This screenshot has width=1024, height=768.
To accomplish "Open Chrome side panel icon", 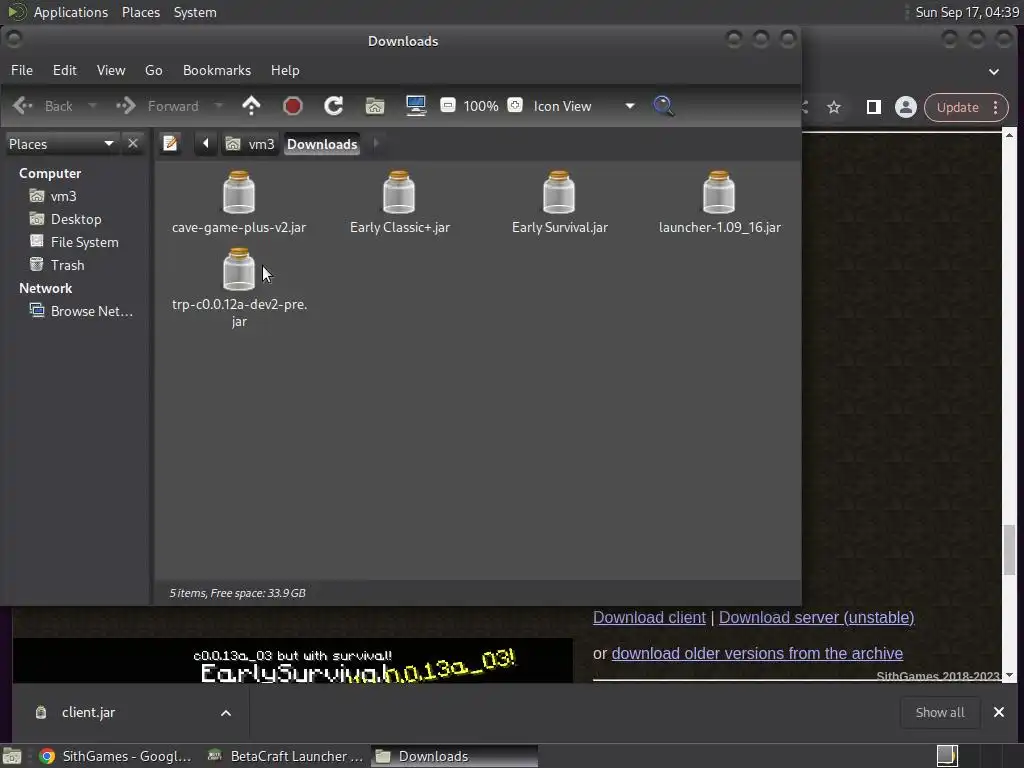I will pos(873,107).
